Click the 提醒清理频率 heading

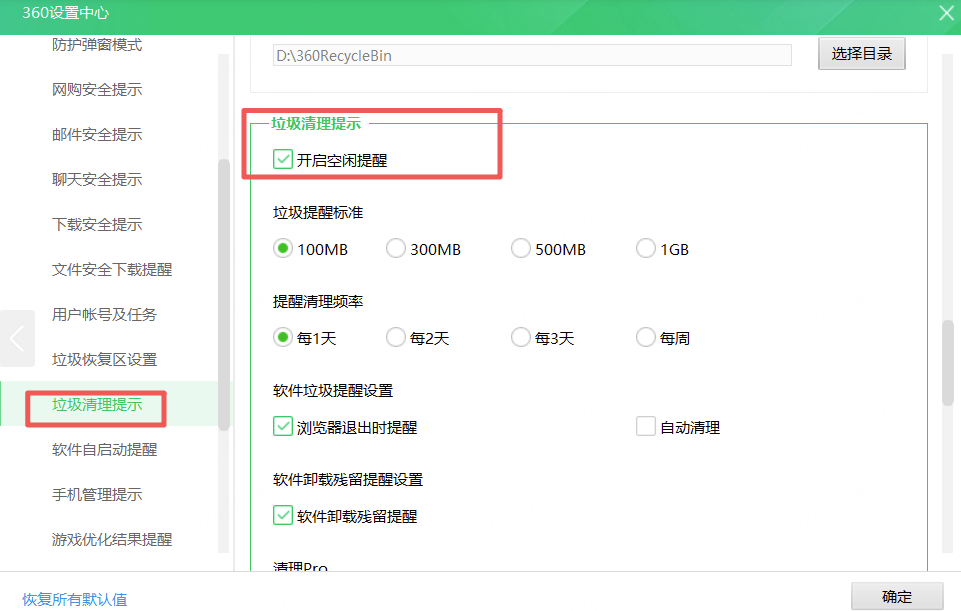317,302
